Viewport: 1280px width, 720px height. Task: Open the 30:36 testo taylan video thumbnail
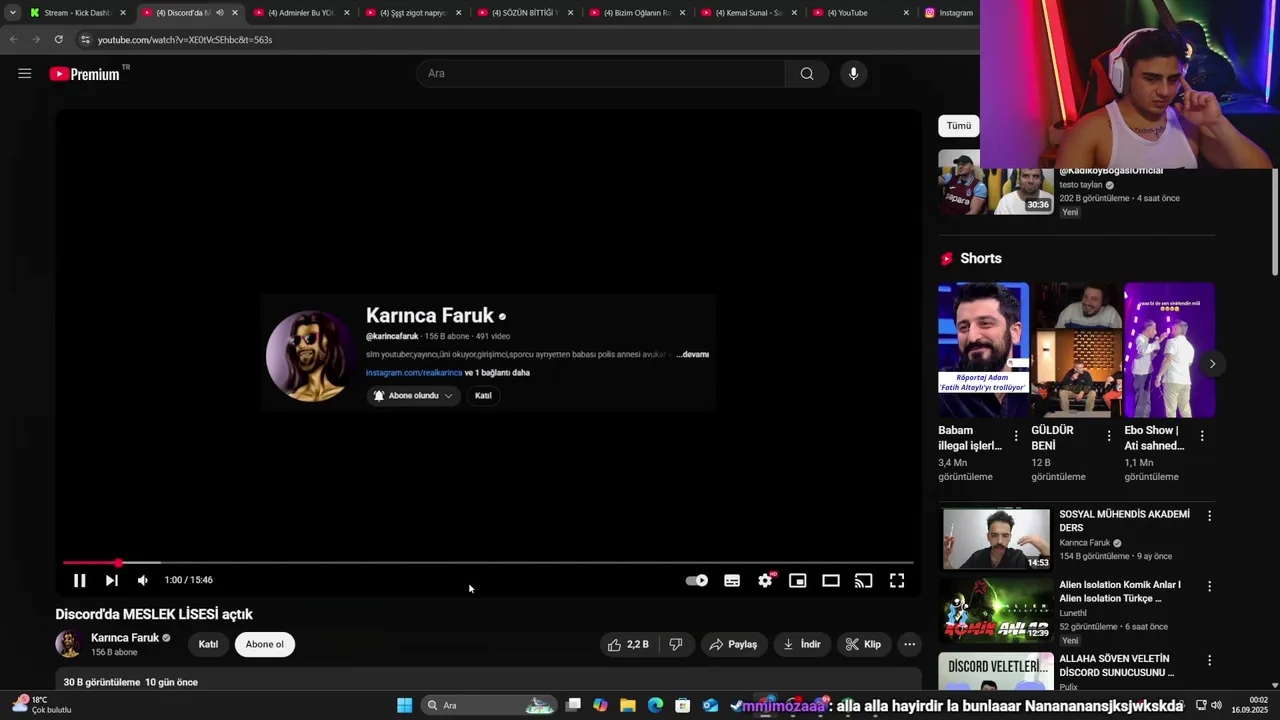[995, 183]
